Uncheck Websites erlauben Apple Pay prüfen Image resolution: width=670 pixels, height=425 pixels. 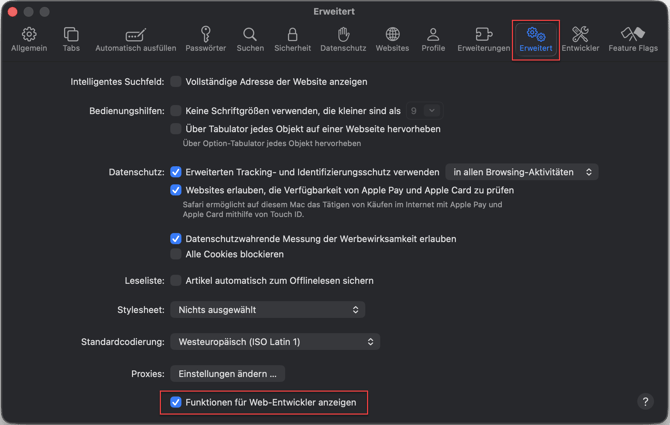point(176,190)
